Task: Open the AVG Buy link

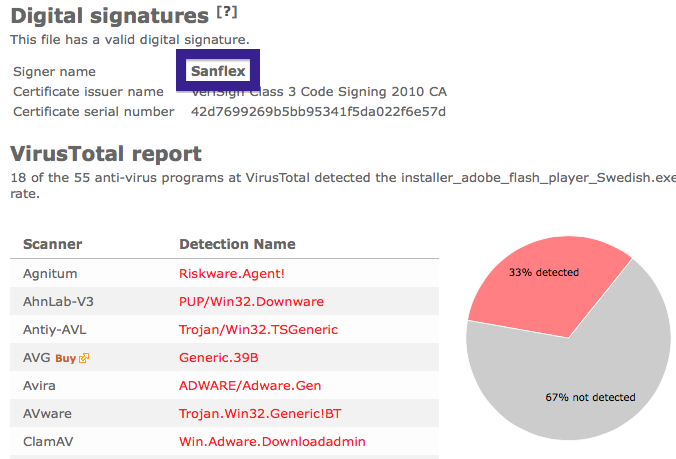Action: click(66, 358)
